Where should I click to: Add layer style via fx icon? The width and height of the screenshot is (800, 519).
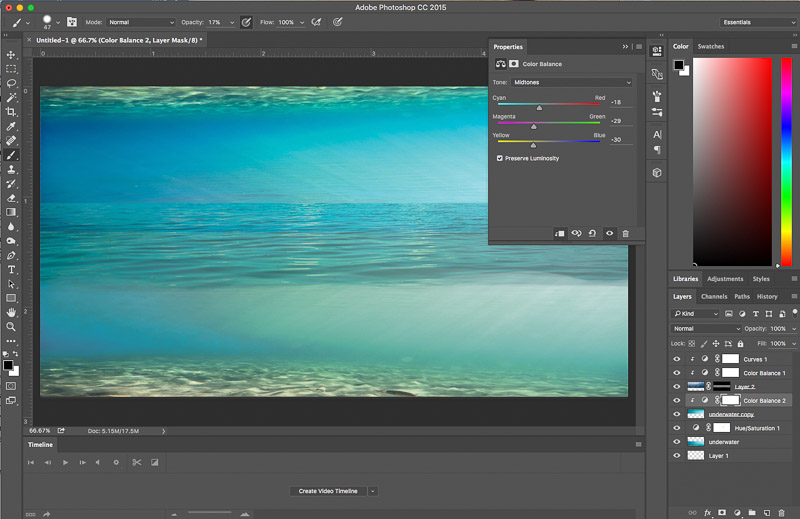point(707,512)
